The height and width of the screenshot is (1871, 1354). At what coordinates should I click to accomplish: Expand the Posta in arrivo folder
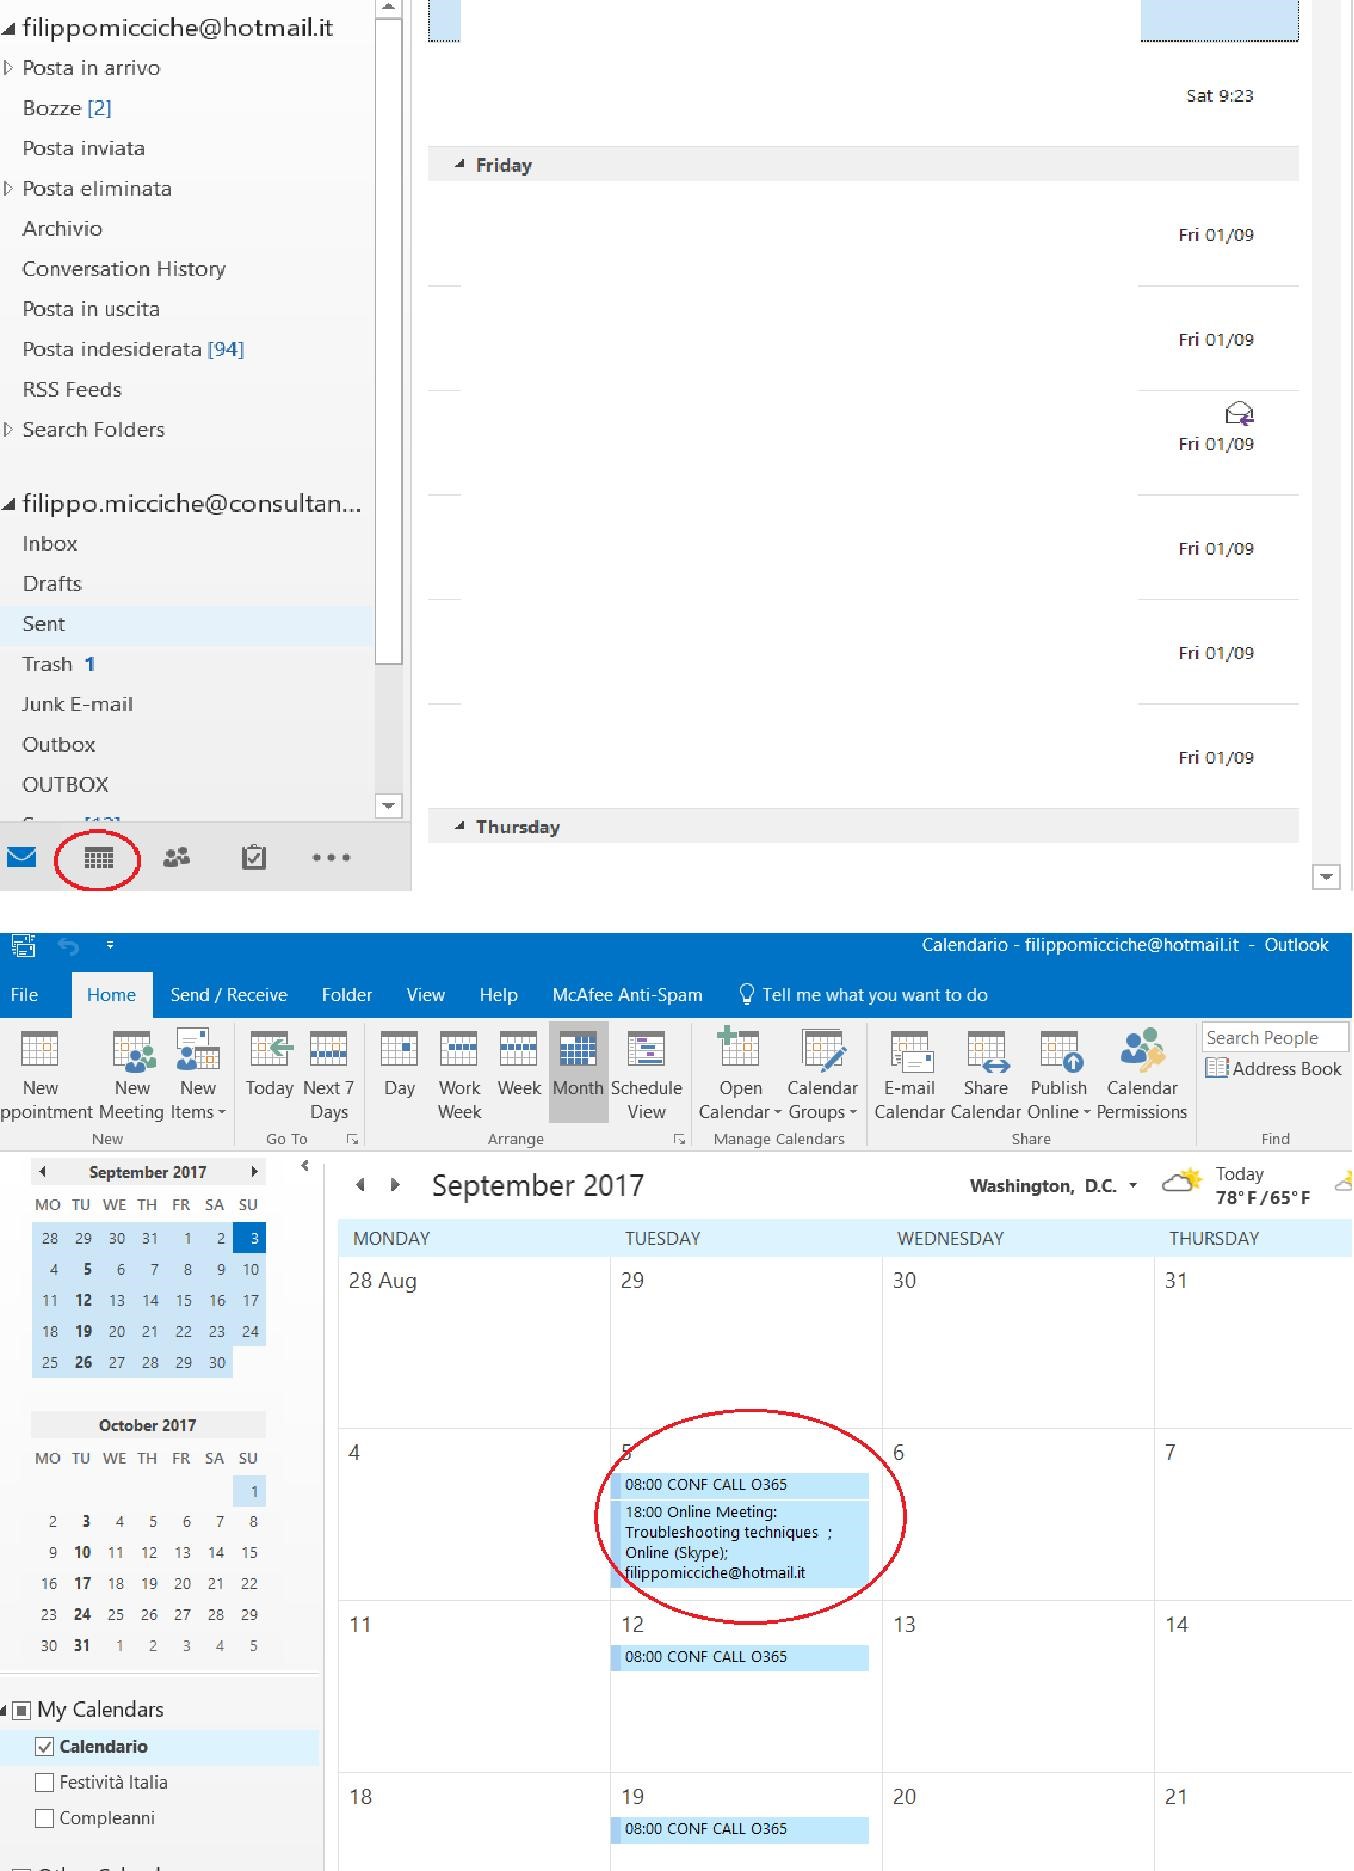point(8,68)
